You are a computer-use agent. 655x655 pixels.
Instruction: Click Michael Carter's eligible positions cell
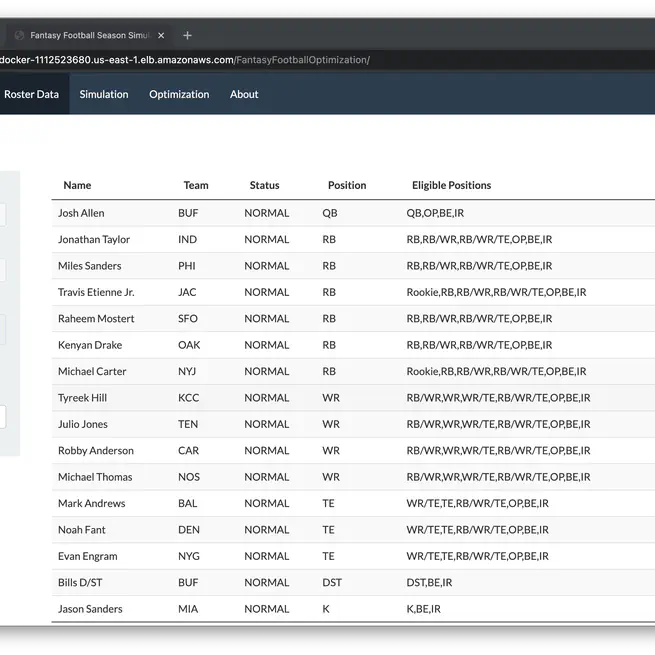[x=496, y=371]
